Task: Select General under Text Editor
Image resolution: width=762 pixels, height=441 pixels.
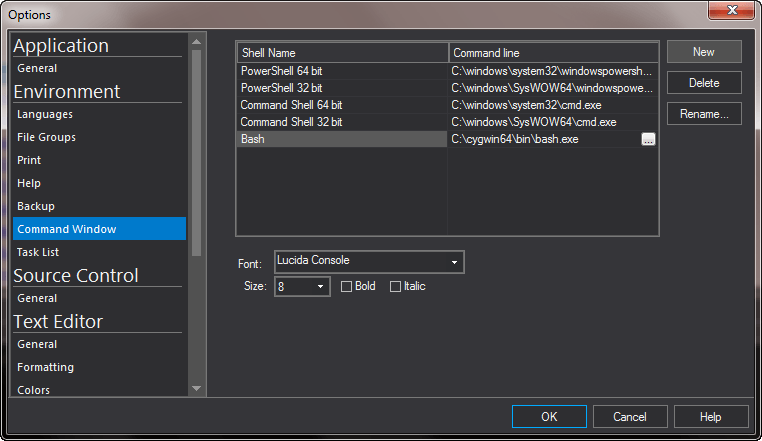Action: (x=99, y=344)
